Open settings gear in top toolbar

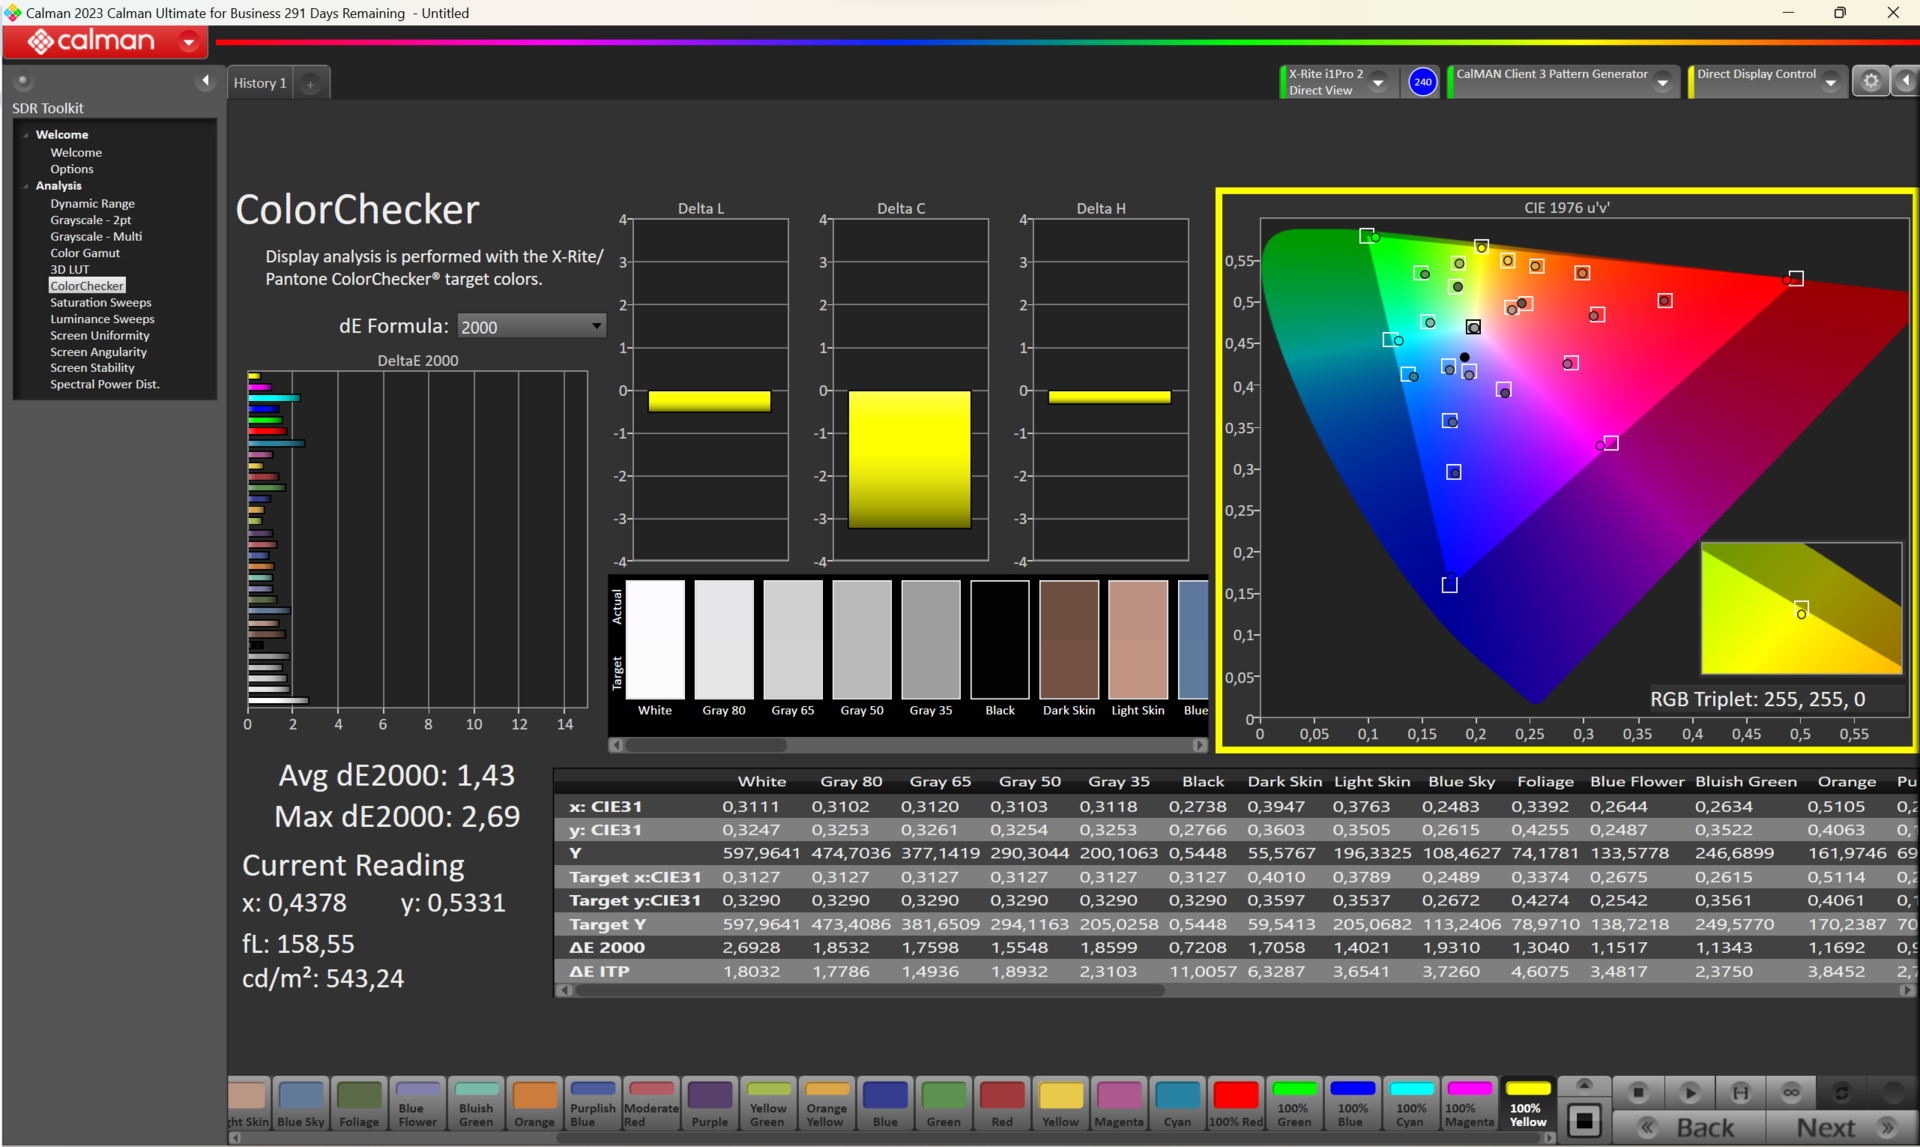click(x=1870, y=81)
